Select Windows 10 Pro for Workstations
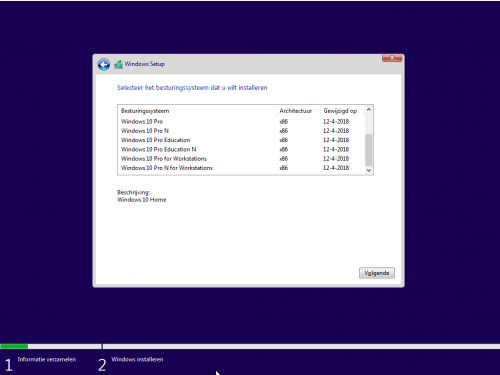500x375 pixels. pos(241,159)
